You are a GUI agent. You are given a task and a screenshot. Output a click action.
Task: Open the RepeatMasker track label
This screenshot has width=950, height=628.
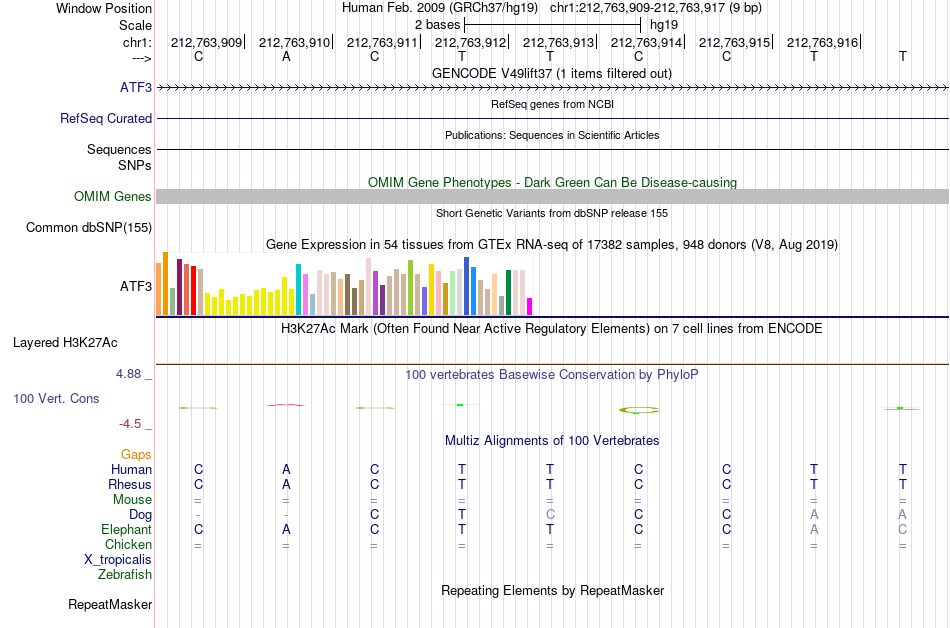tap(110, 604)
